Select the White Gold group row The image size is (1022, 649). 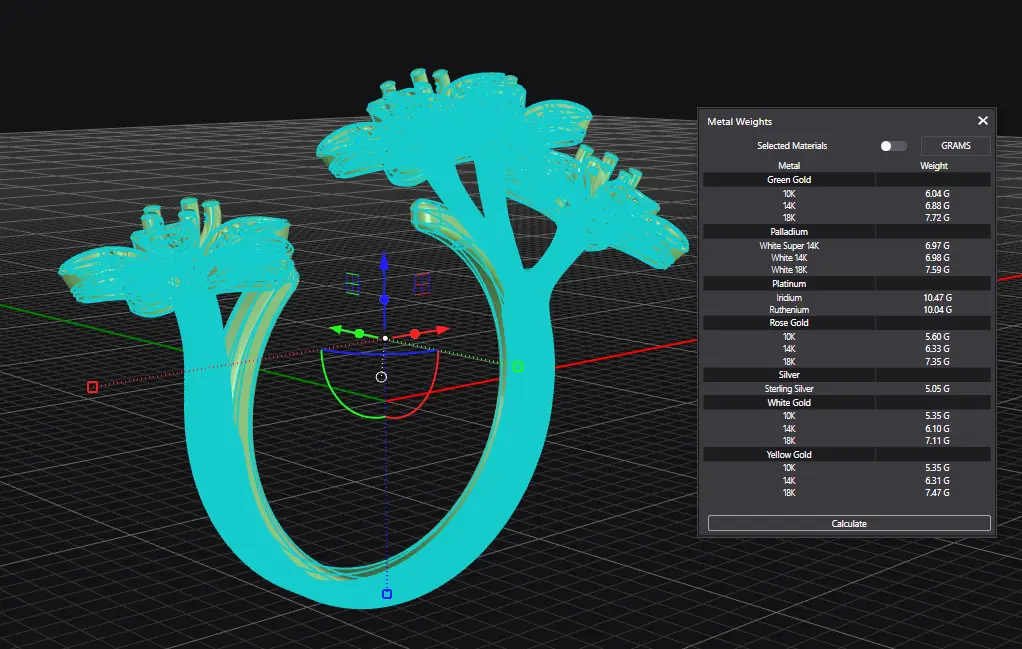point(847,403)
